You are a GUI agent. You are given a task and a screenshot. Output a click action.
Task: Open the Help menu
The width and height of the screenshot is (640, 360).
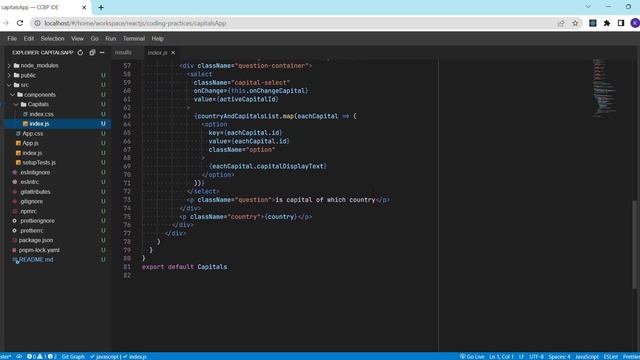[x=158, y=38]
